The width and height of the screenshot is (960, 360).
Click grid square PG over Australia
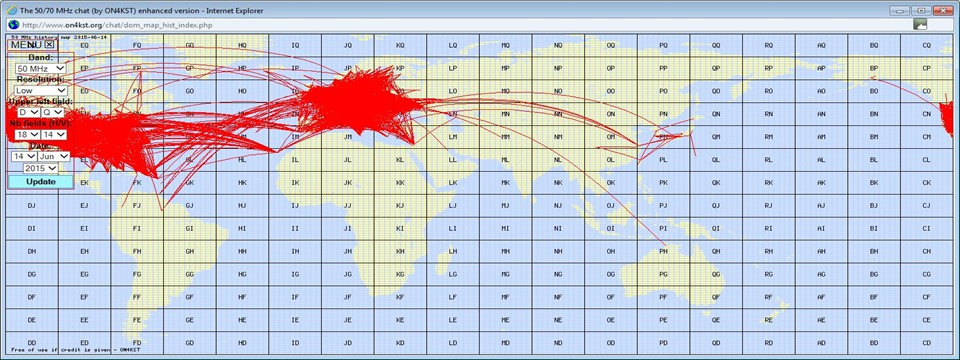[664, 274]
